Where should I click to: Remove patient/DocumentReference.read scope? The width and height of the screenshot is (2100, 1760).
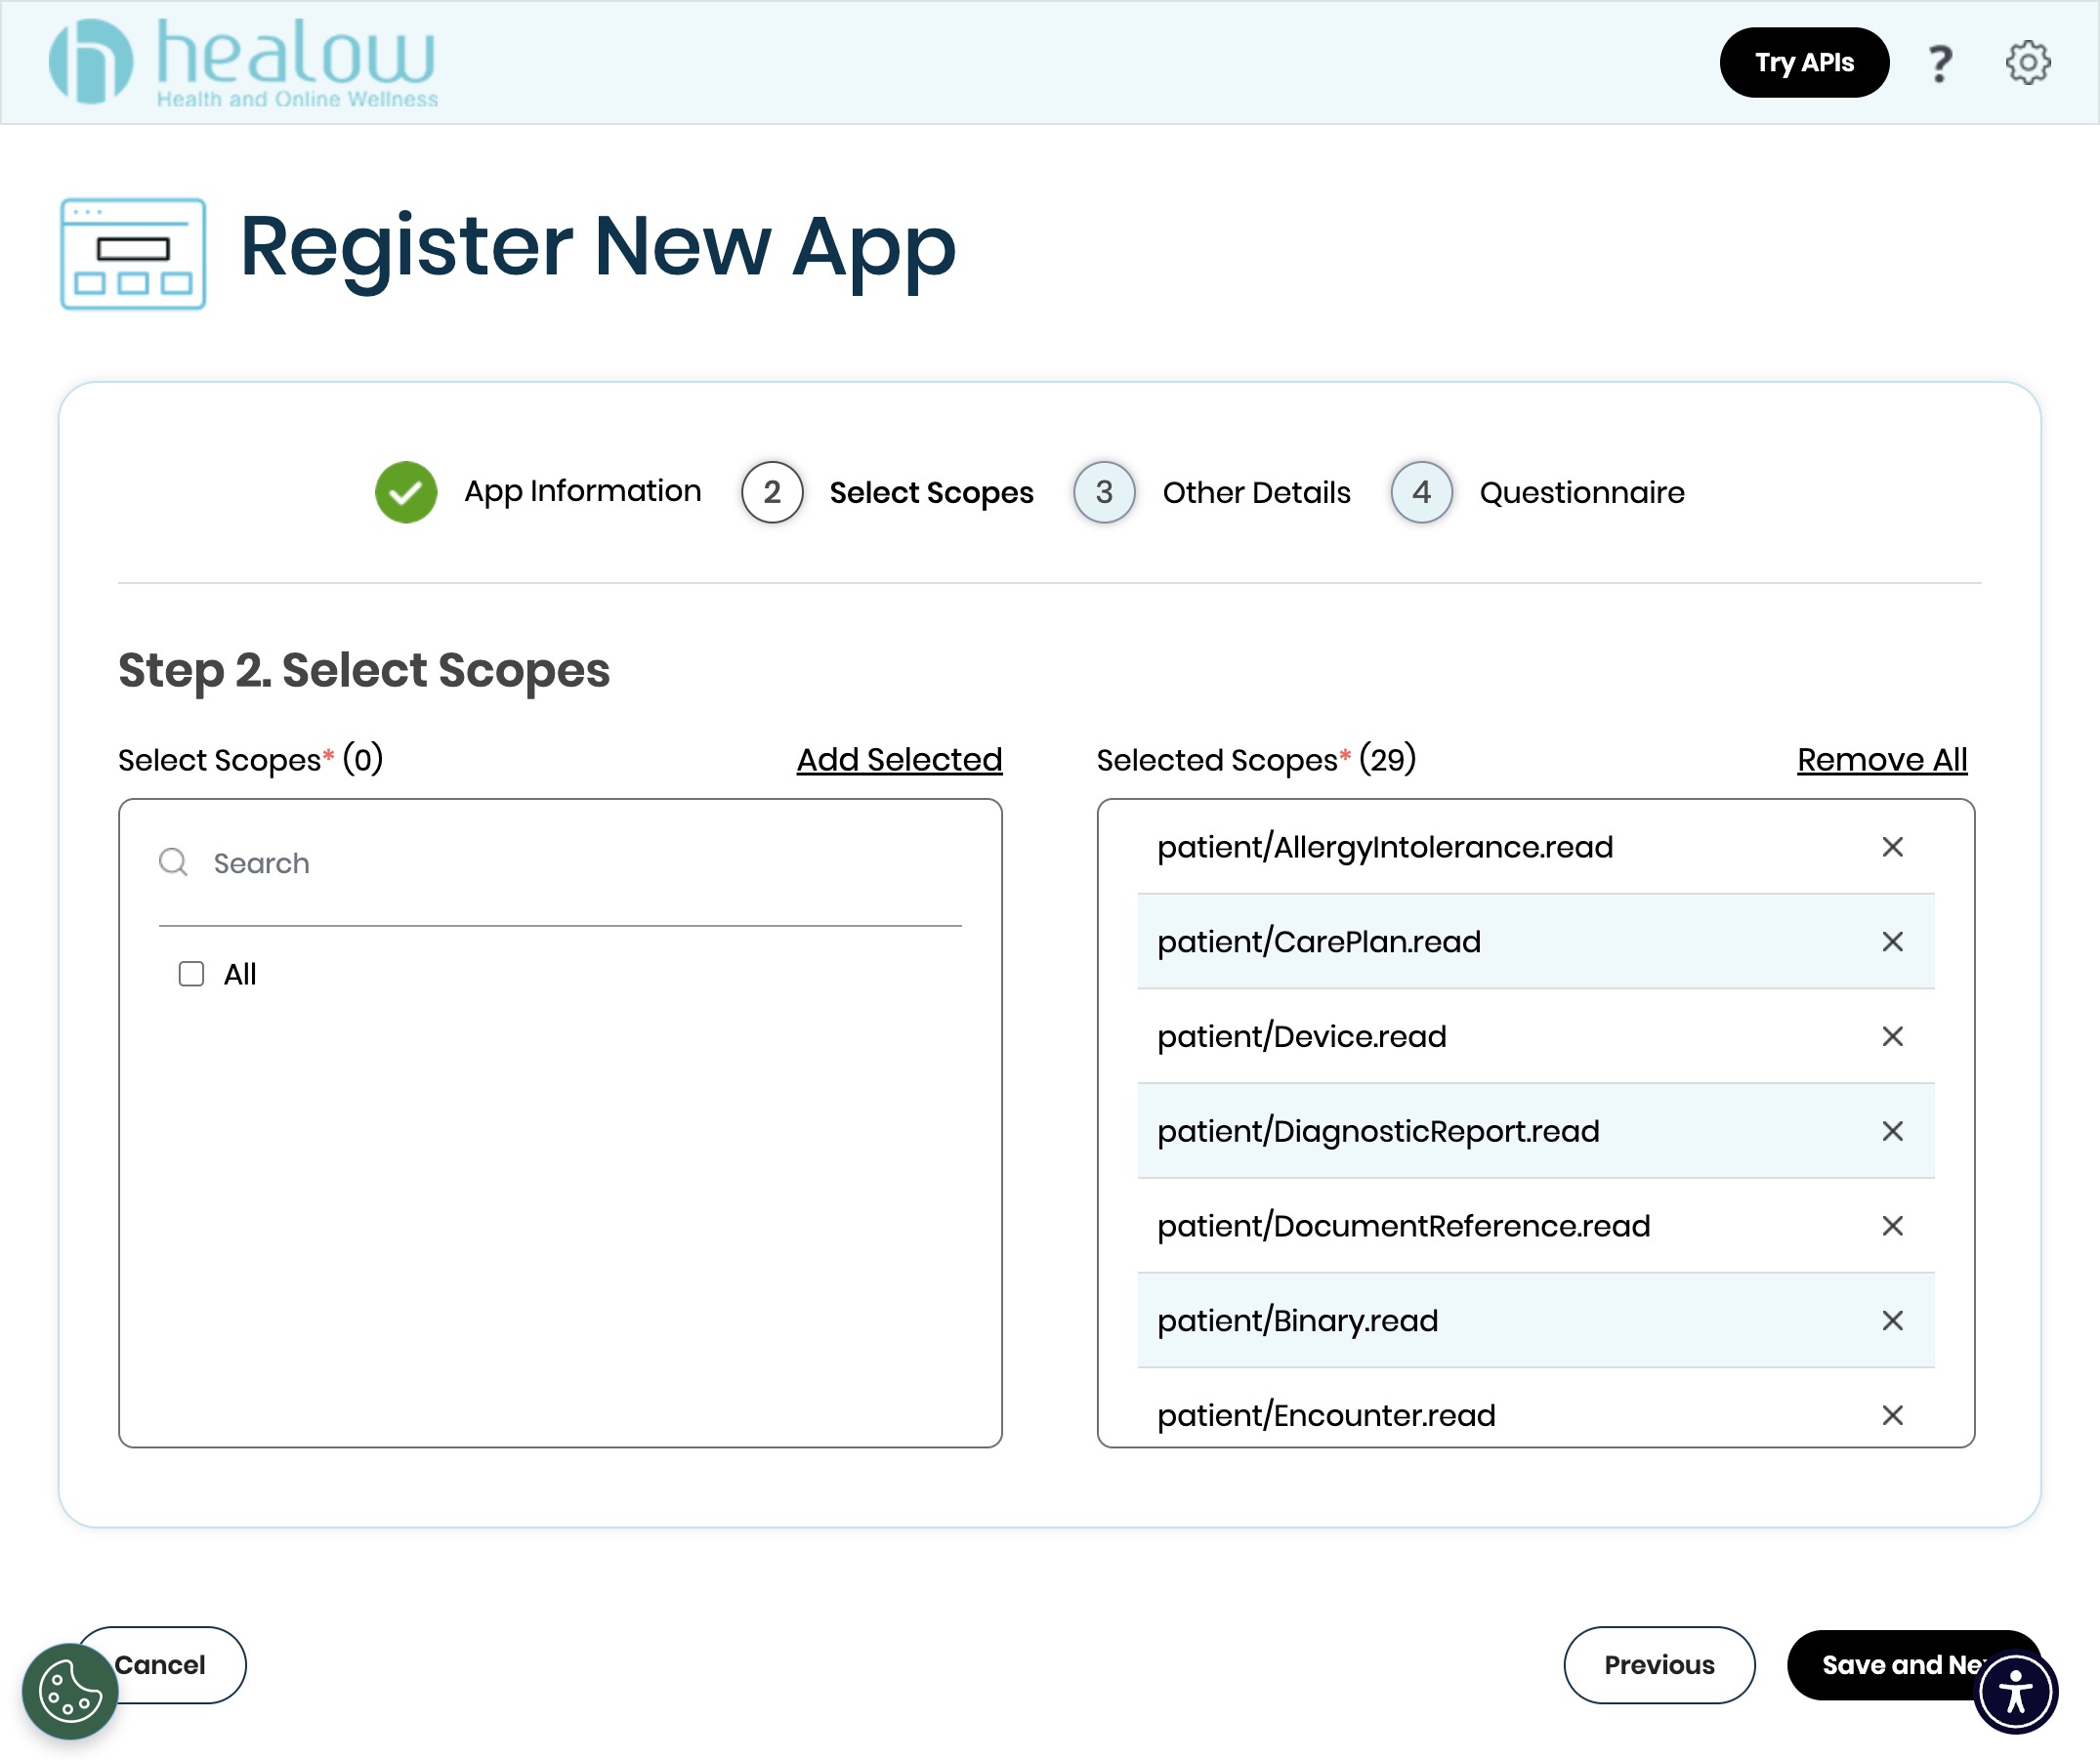tap(1891, 1226)
